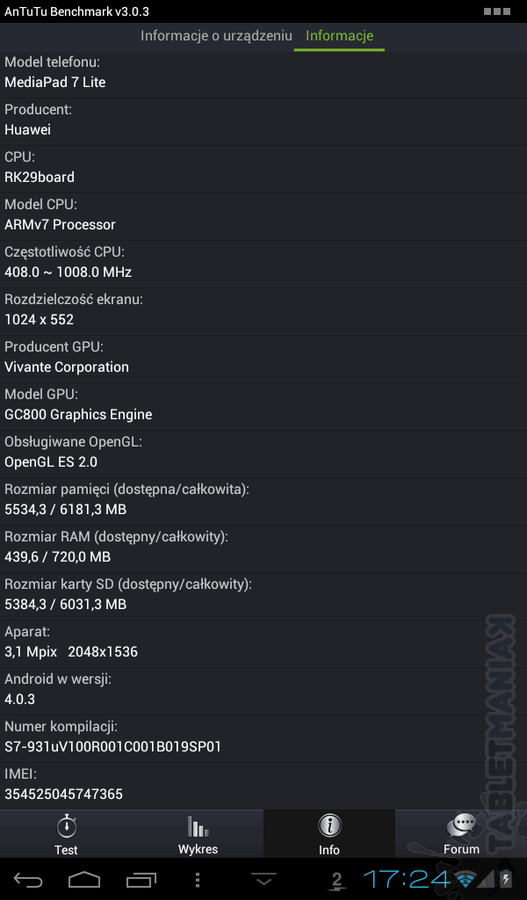Image resolution: width=527 pixels, height=900 pixels.
Task: Tap the Model telefonu MediaPad 7 Lite row
Action: 264,73
